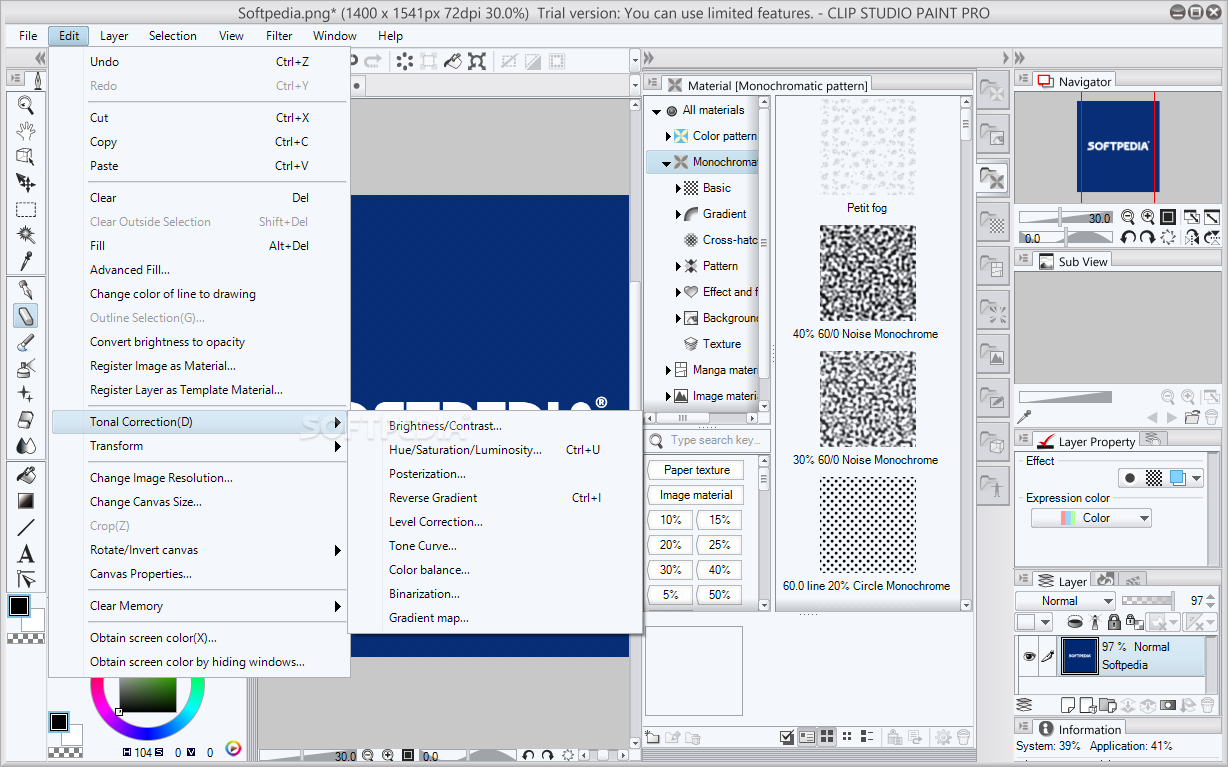Viewport: 1228px width, 767px height.
Task: Open layer blending mode Normal dropdown
Action: pyautogui.click(x=1065, y=601)
